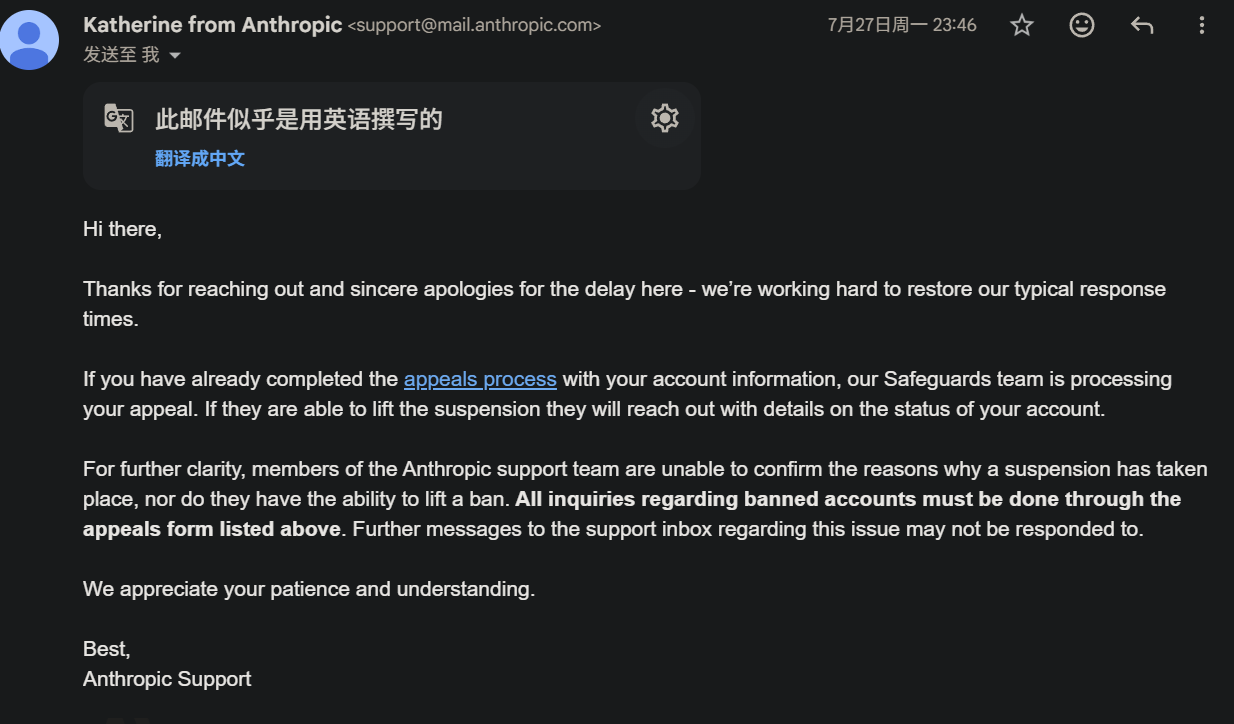1234x724 pixels.
Task: Click the bold All inquiries sentence
Action: tap(632, 514)
